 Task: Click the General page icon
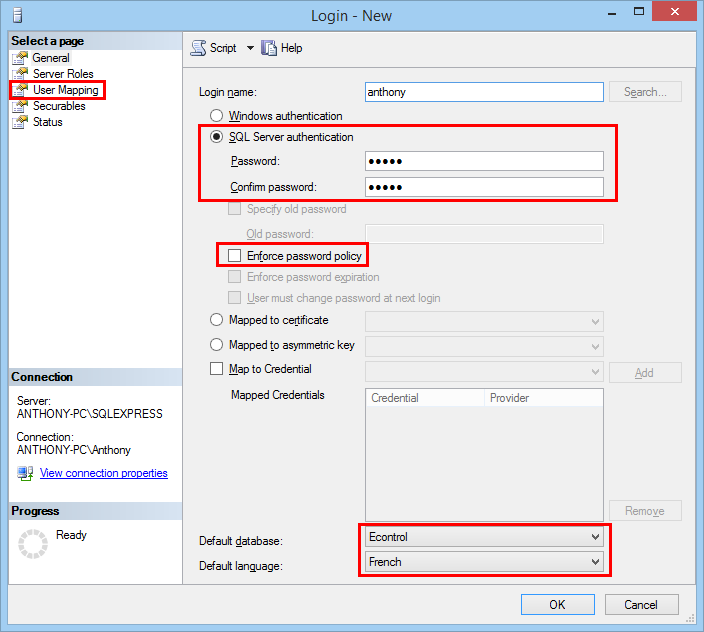tap(21, 58)
